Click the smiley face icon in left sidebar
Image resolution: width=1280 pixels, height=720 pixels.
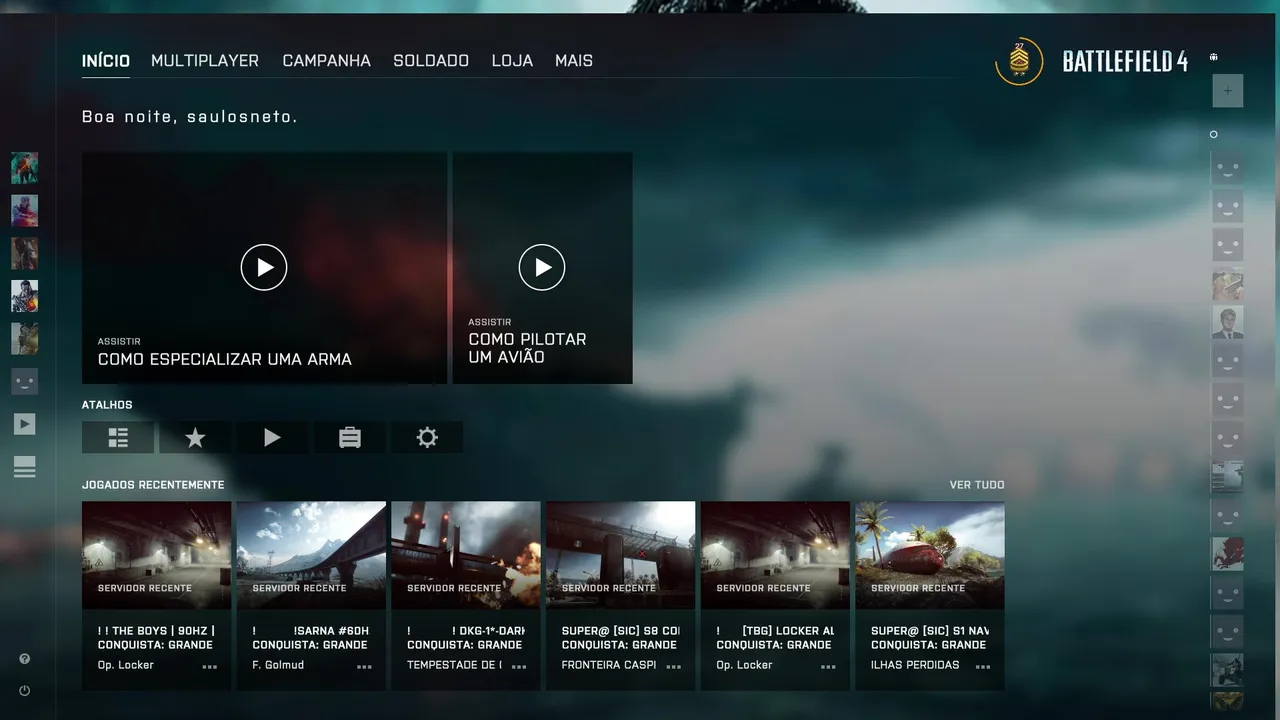[25, 381]
